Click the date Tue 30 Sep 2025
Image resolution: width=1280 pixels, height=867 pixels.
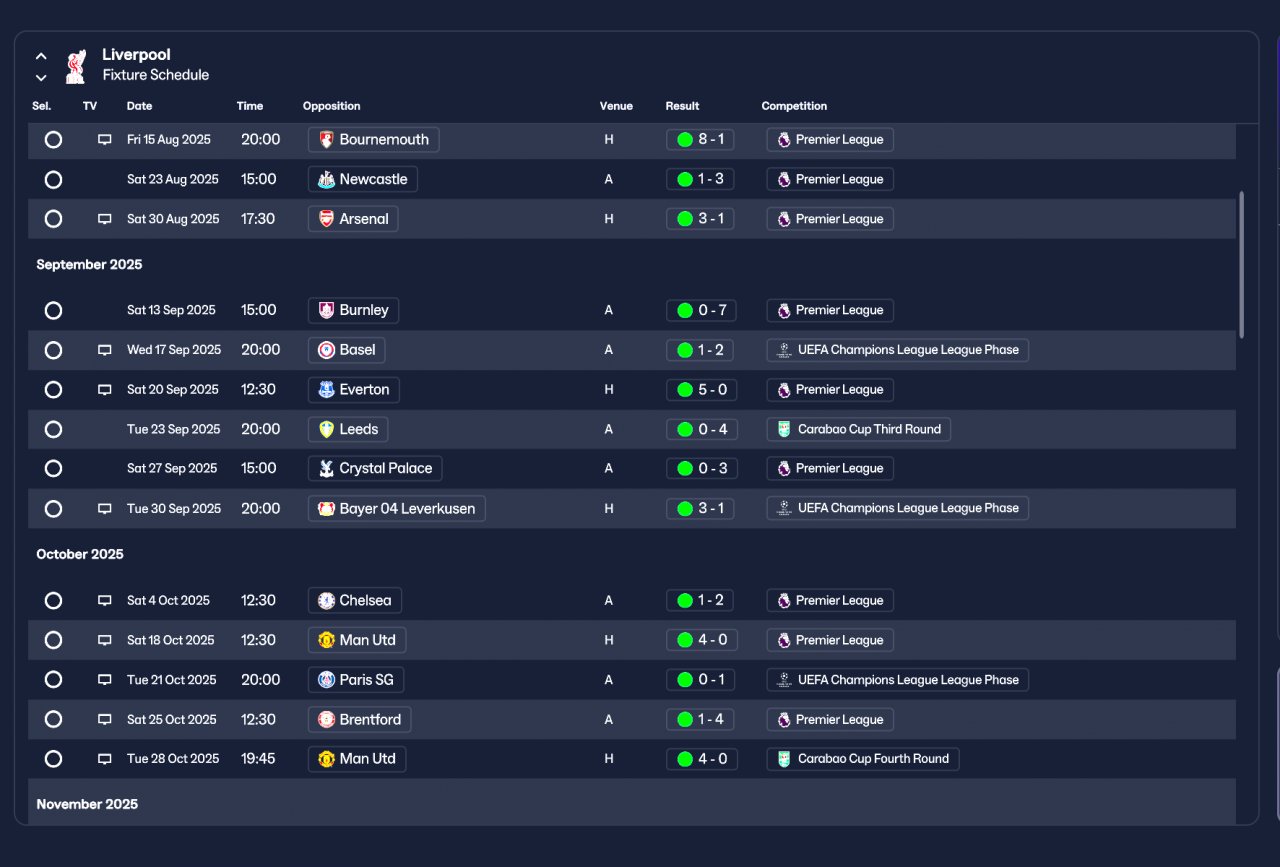[174, 509]
